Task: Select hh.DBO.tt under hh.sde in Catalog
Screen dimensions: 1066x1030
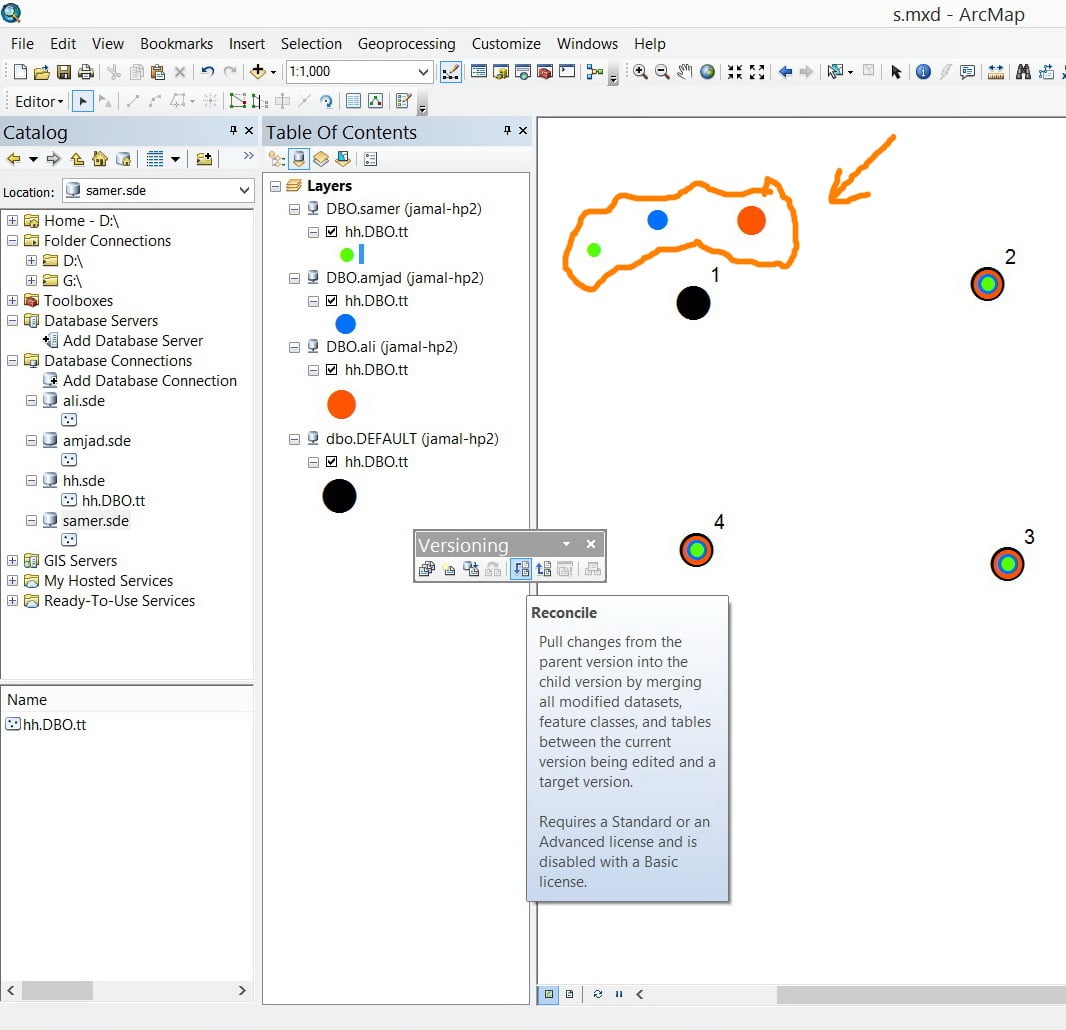Action: (114, 501)
